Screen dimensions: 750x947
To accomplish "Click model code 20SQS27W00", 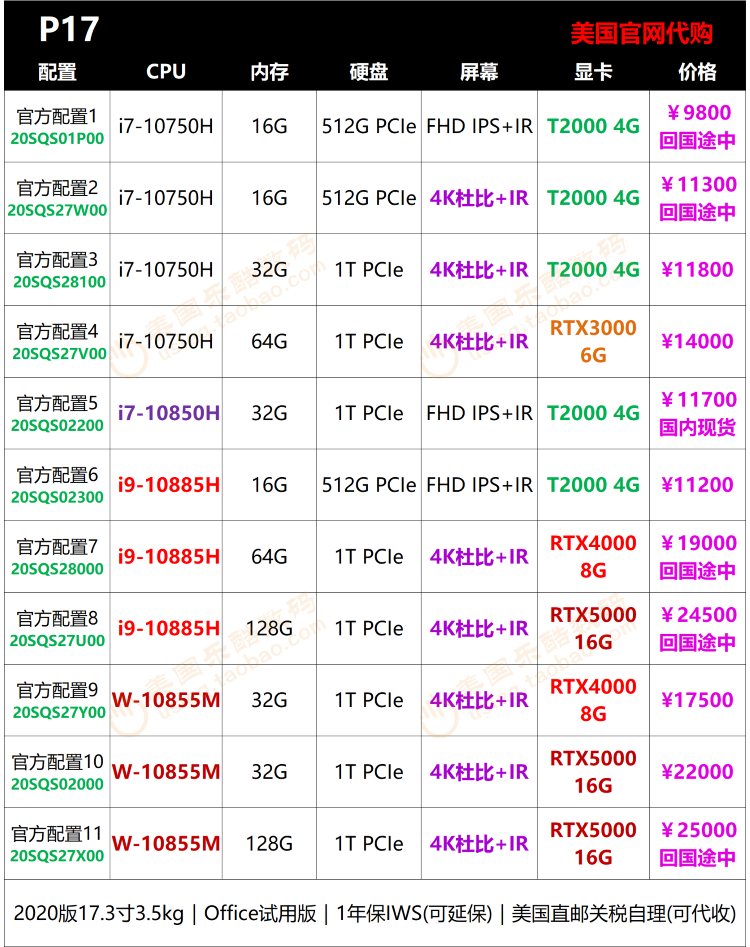I will coord(57,210).
